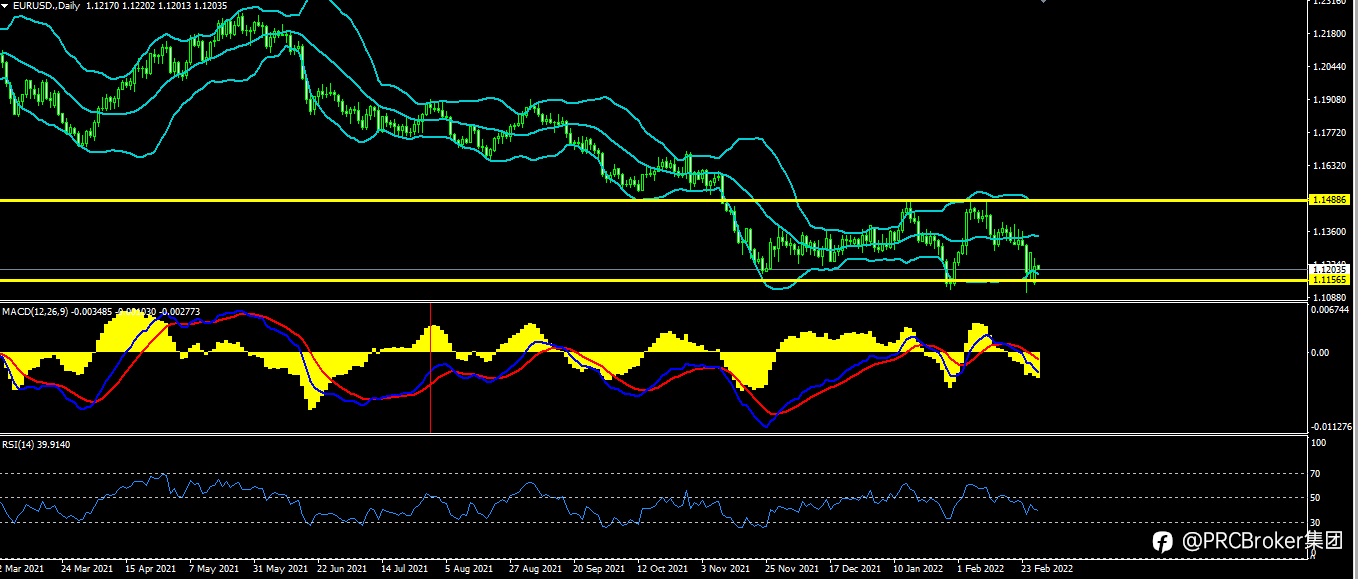Click the 12 Oct 2021 date label
Screen dimensions: 1358x579
pos(660,569)
